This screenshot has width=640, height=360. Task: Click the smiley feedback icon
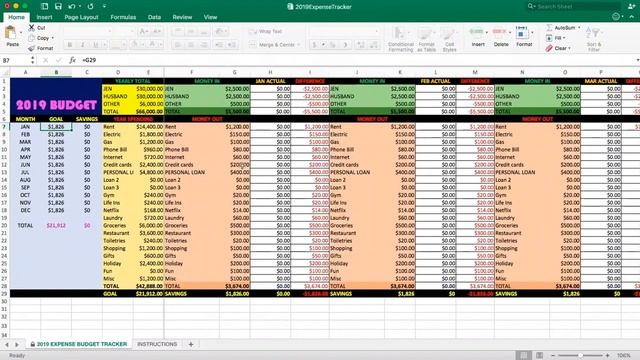(616, 17)
